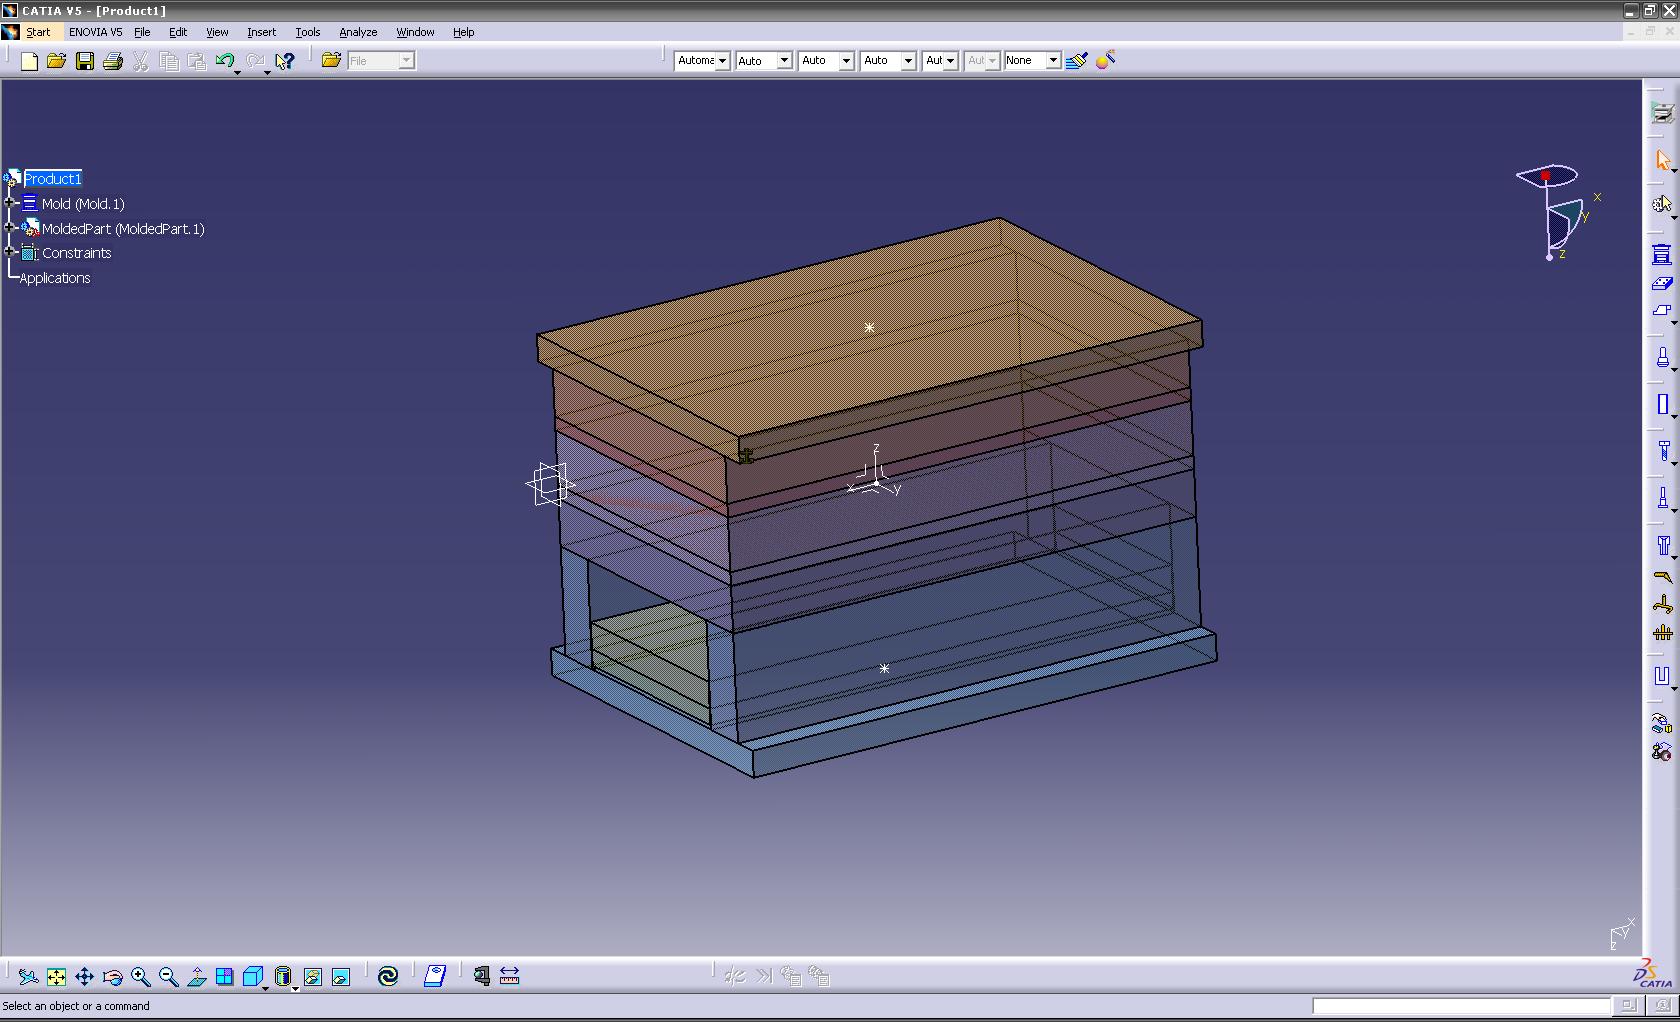Viewport: 1680px width, 1022px height.
Task: Expand the Constraints tree node
Action: click(x=11, y=252)
